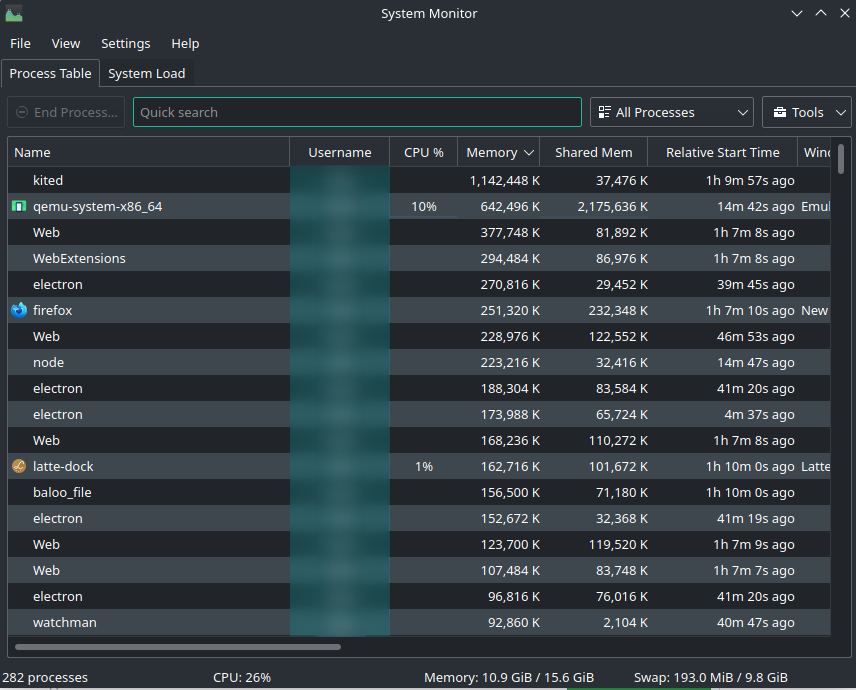Click the End Process button

[66, 112]
